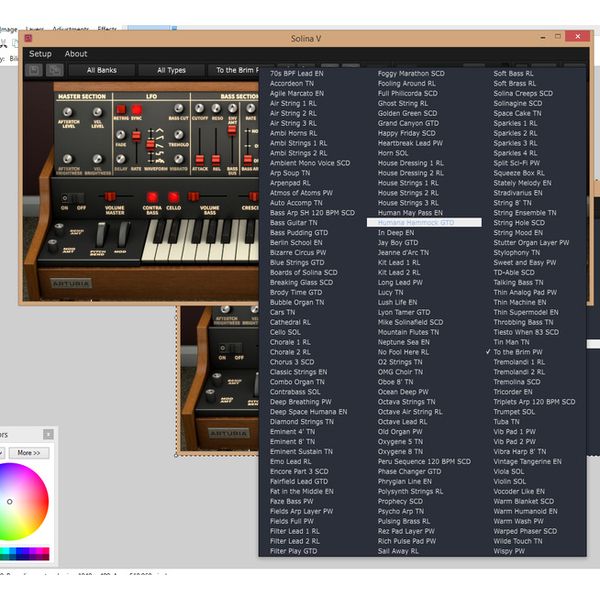Select the Ambient Mono Voice SCD preset
Image resolution: width=600 pixels, height=600 pixels.
tap(310, 163)
